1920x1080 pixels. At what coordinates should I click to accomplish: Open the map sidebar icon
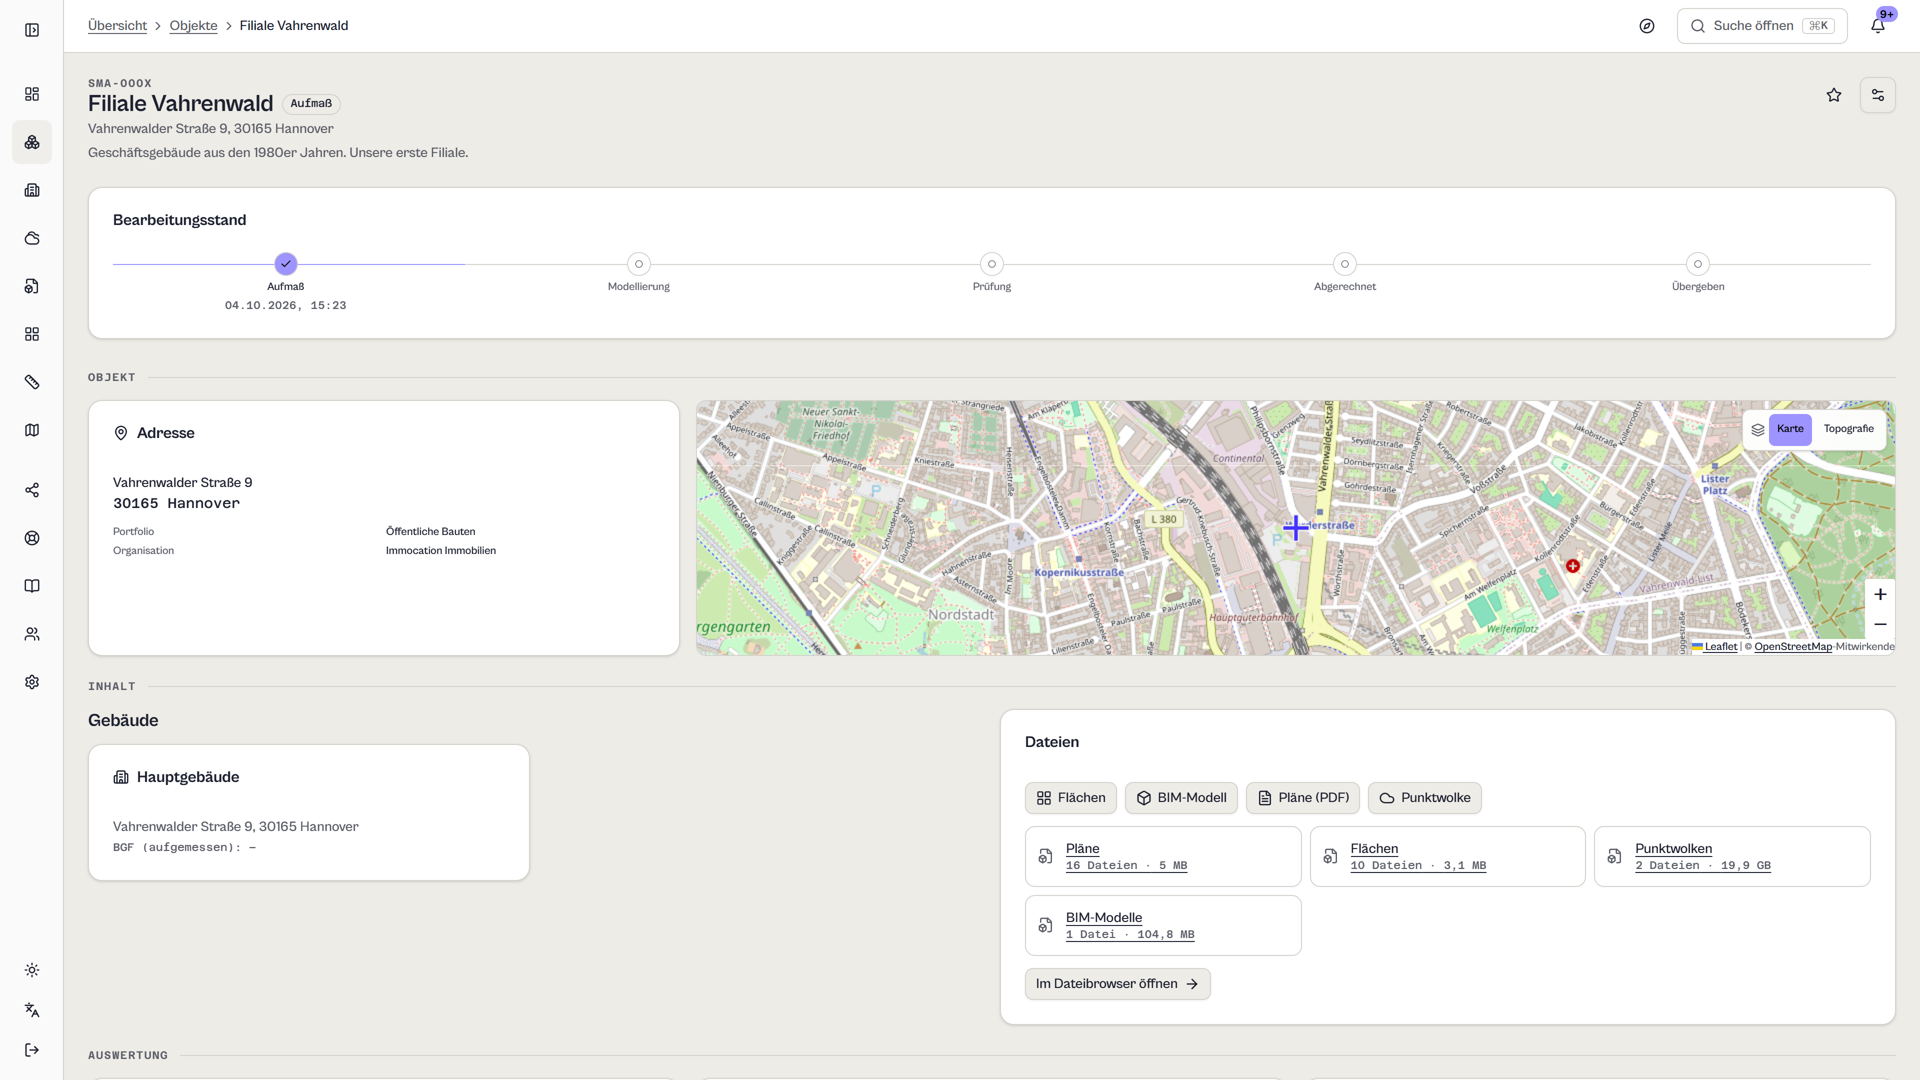tap(32, 430)
